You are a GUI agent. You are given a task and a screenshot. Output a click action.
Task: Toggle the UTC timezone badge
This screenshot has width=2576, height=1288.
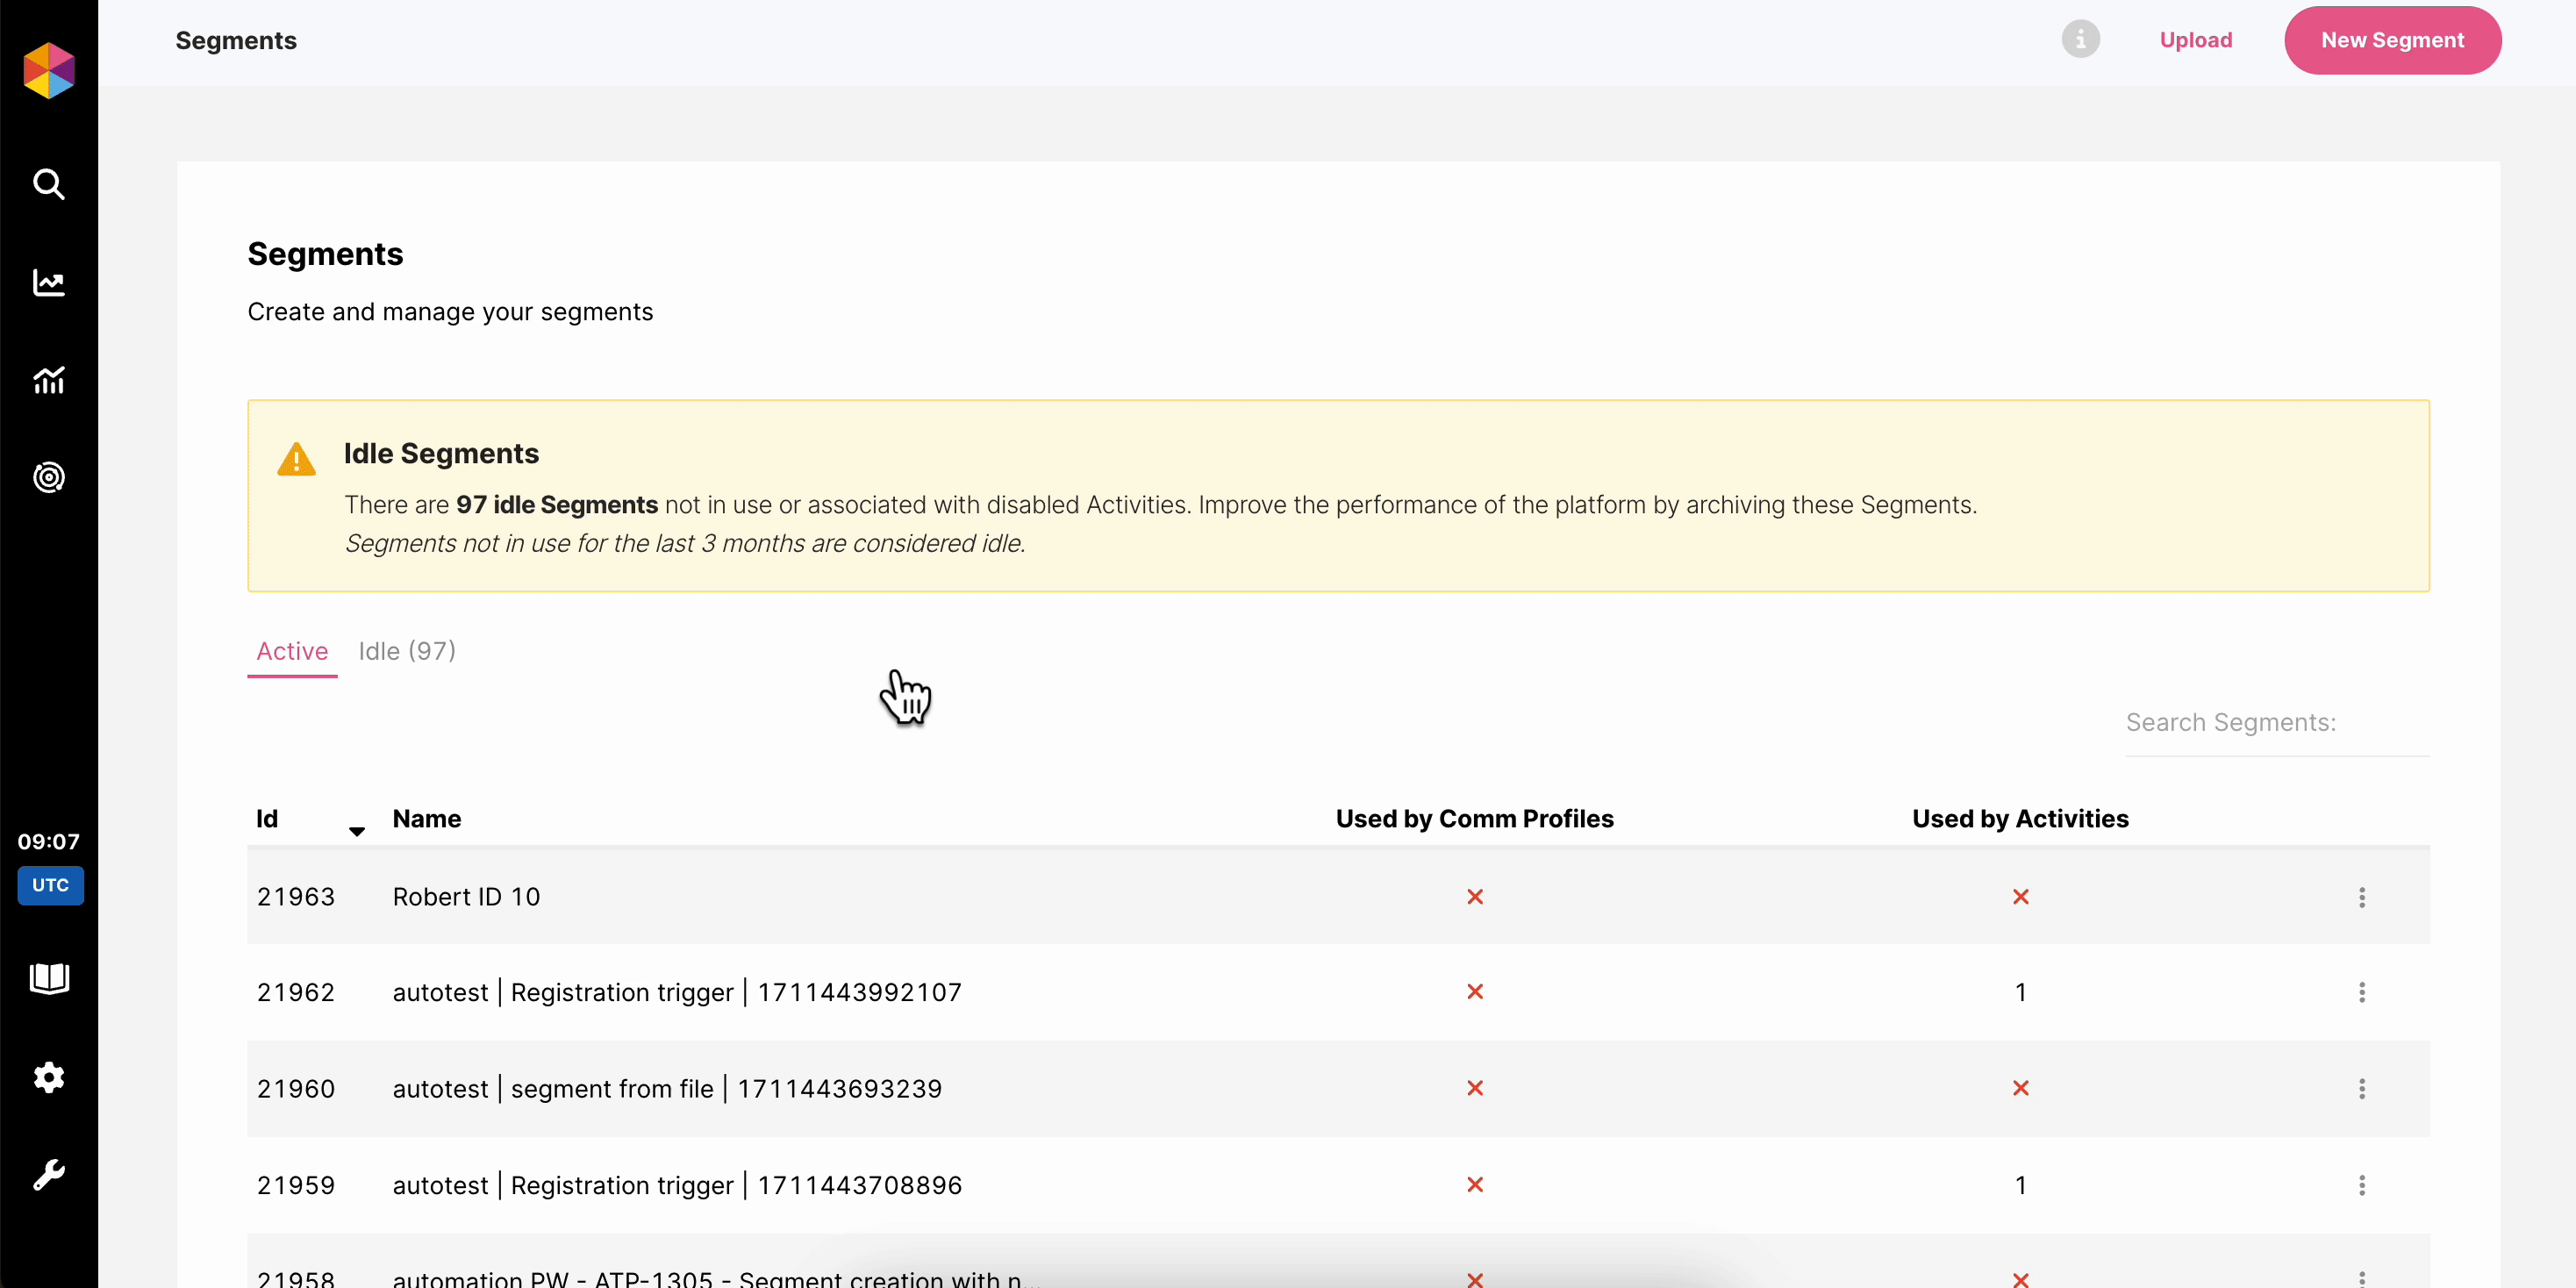tap(50, 885)
